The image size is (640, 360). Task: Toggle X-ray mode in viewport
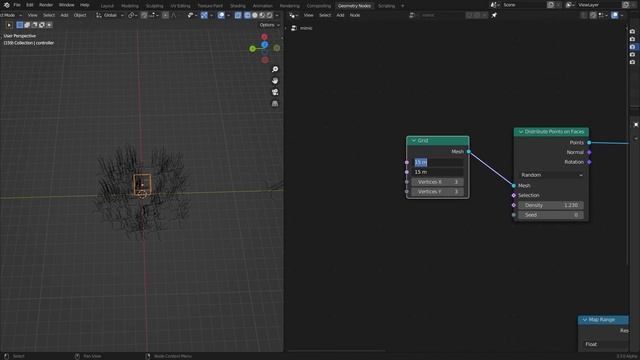[238, 15]
